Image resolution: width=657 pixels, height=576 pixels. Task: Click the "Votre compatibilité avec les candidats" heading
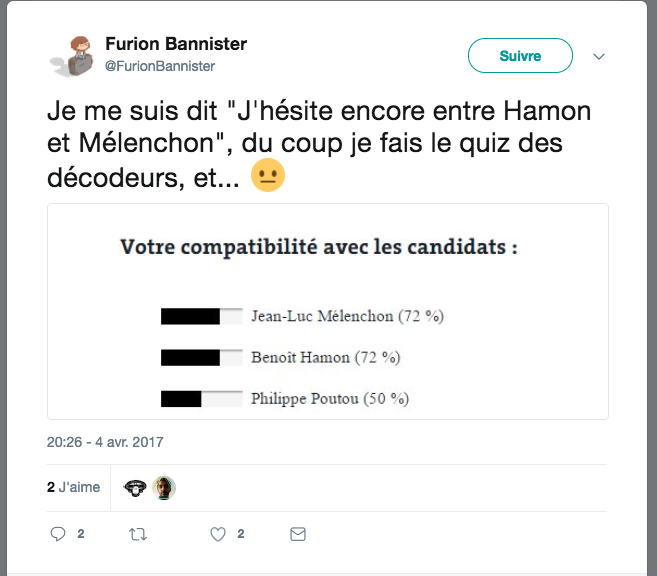tap(319, 247)
